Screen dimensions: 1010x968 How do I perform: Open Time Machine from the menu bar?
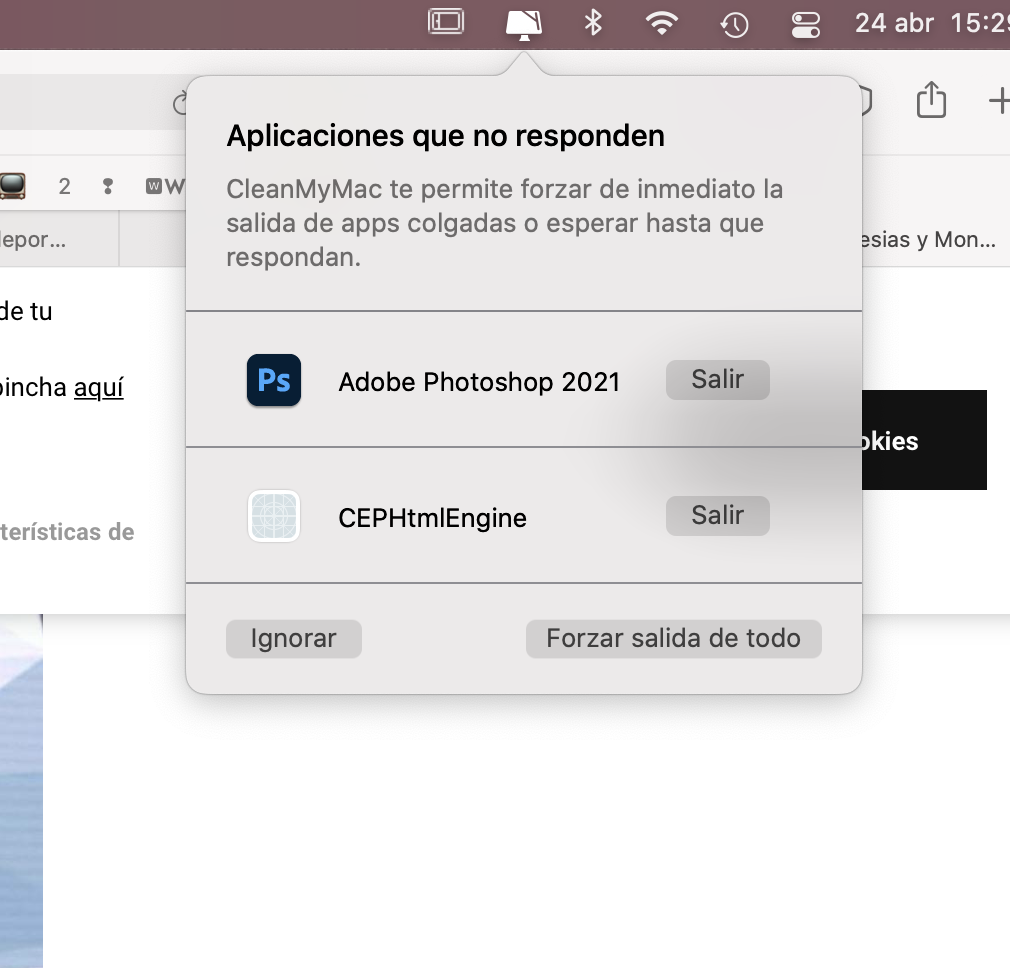click(x=734, y=24)
